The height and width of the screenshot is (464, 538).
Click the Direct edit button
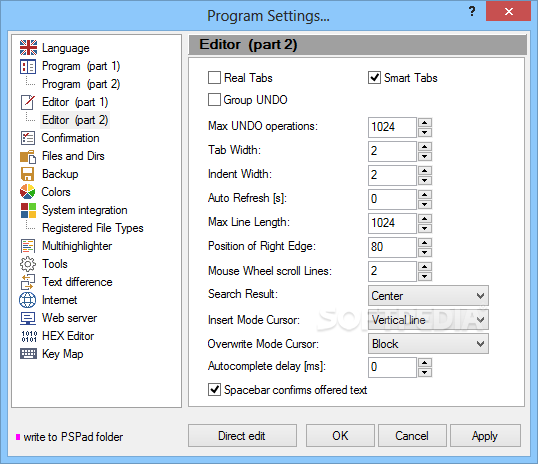242,436
